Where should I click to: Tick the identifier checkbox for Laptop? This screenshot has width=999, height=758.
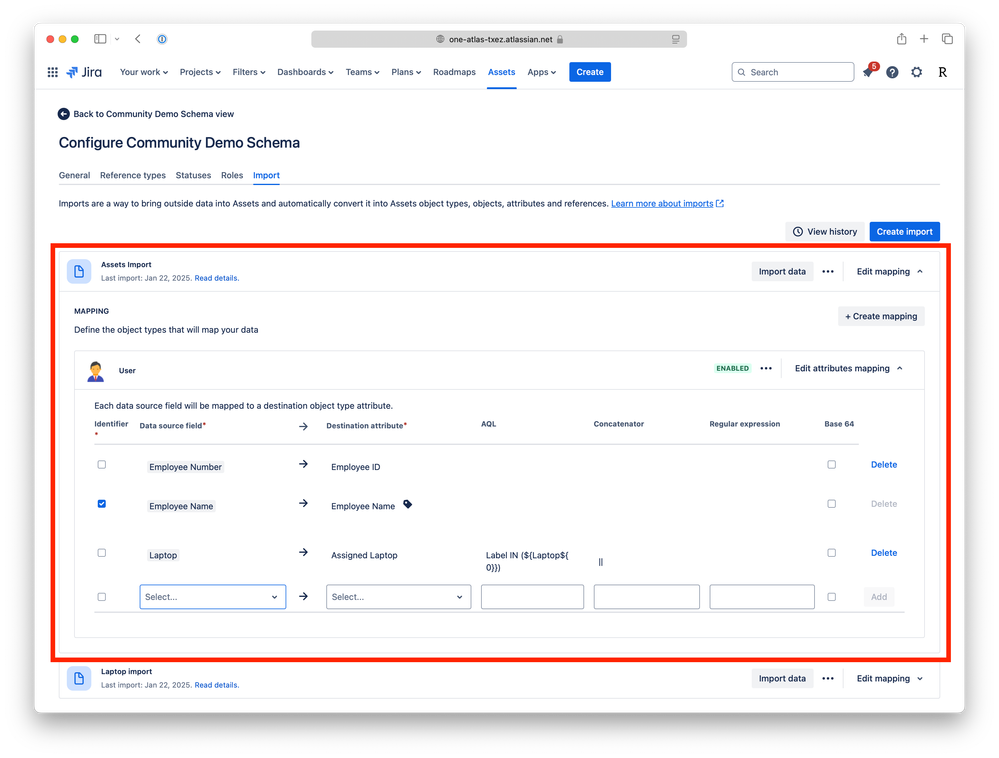click(x=101, y=553)
